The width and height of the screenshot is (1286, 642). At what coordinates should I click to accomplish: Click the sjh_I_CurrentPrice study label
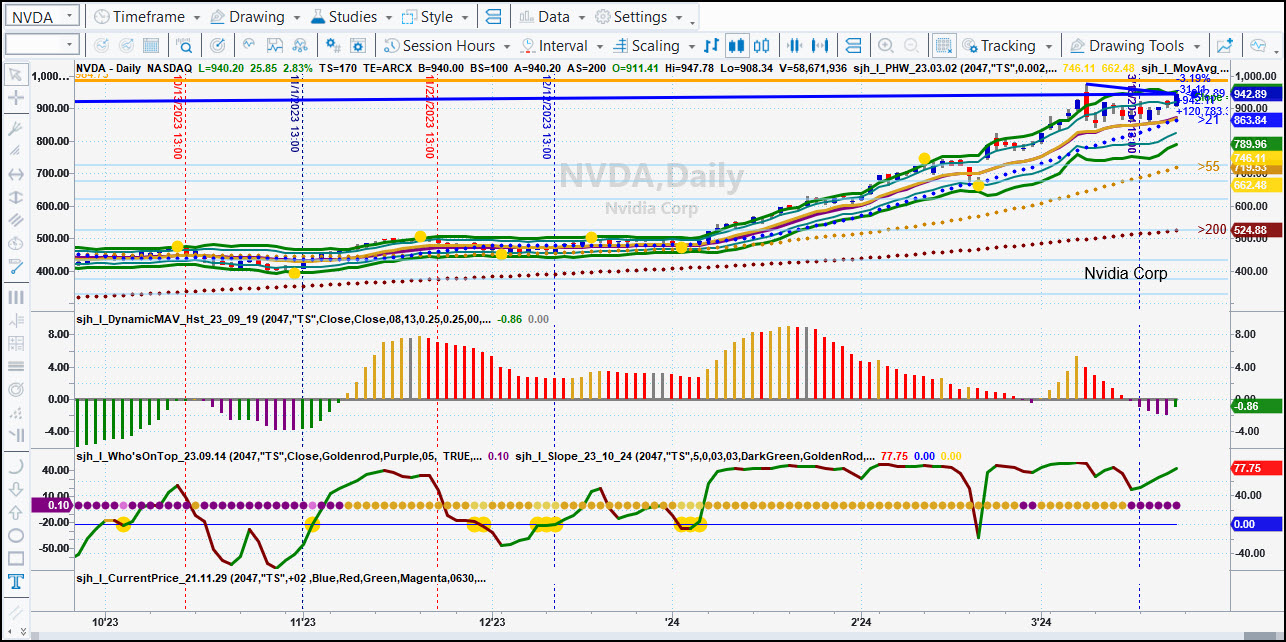[x=283, y=578]
